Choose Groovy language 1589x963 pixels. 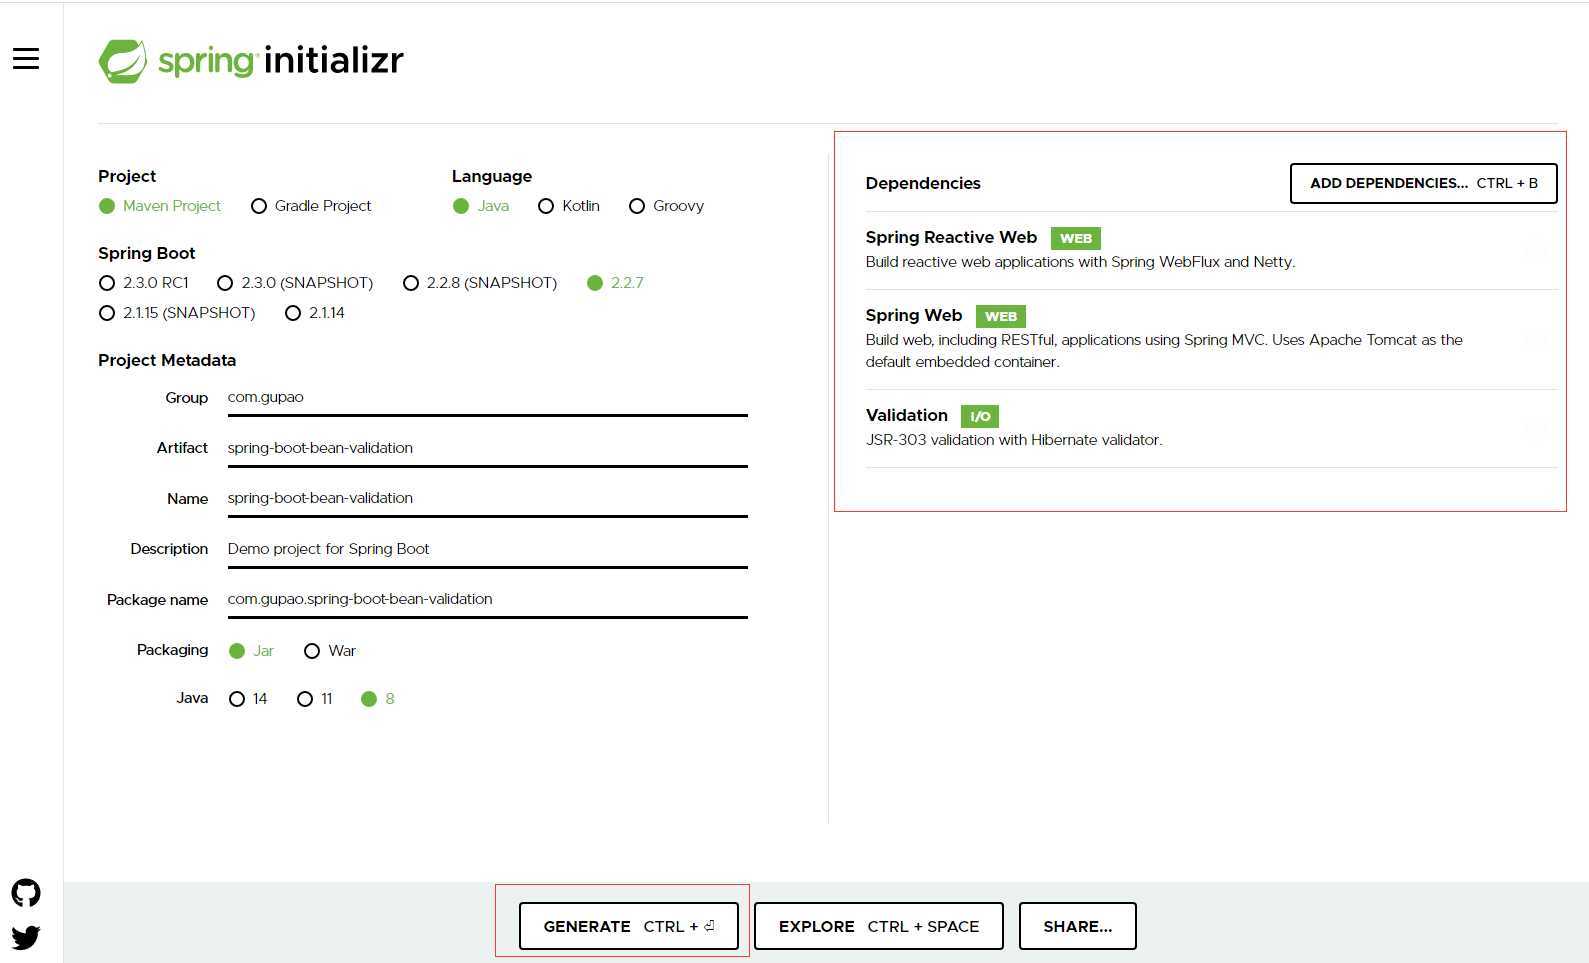click(666, 206)
